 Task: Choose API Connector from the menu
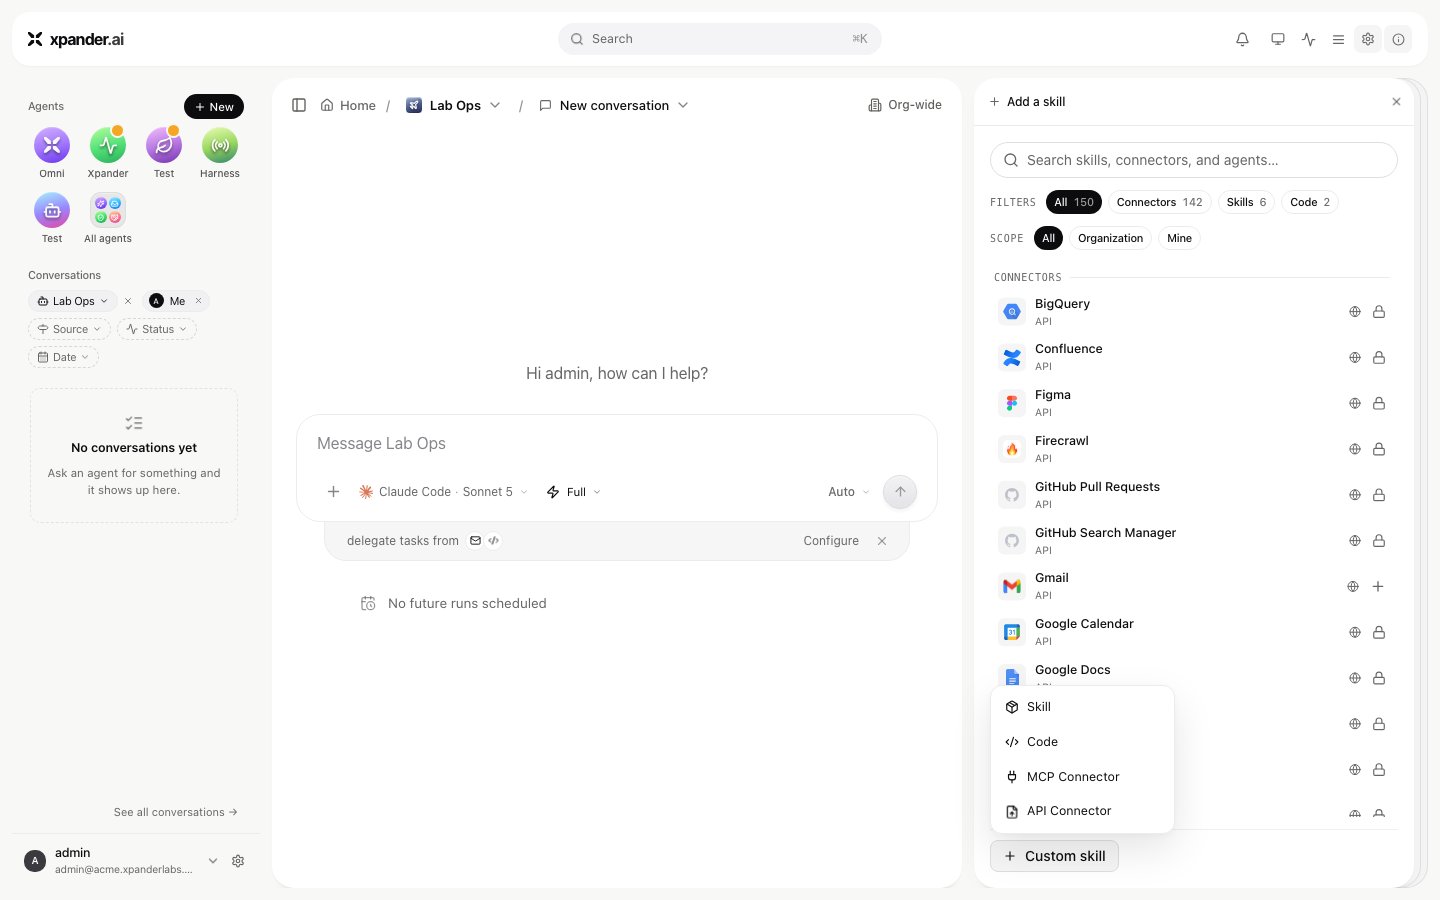click(1082, 811)
